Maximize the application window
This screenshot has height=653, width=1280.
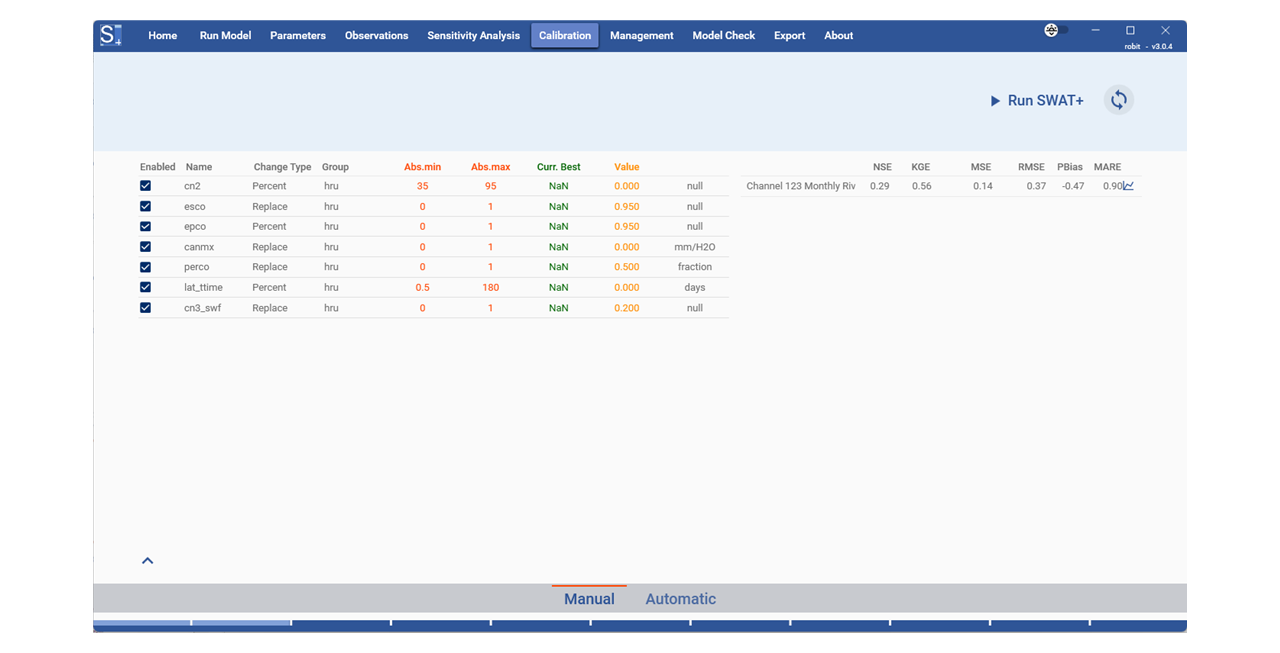1130,30
